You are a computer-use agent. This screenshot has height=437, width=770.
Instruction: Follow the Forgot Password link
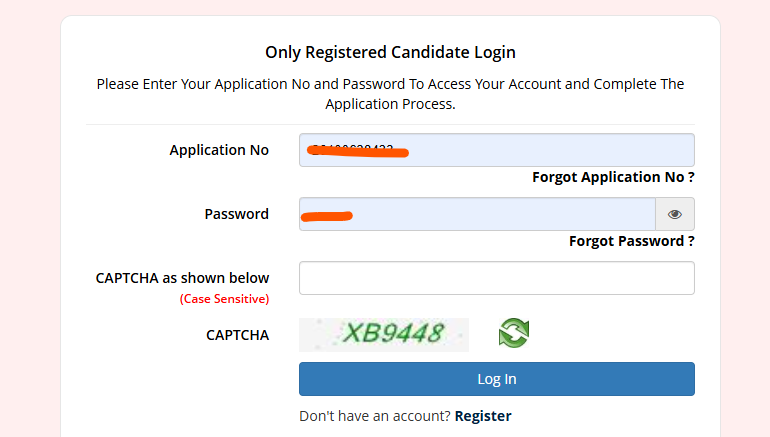click(x=631, y=241)
